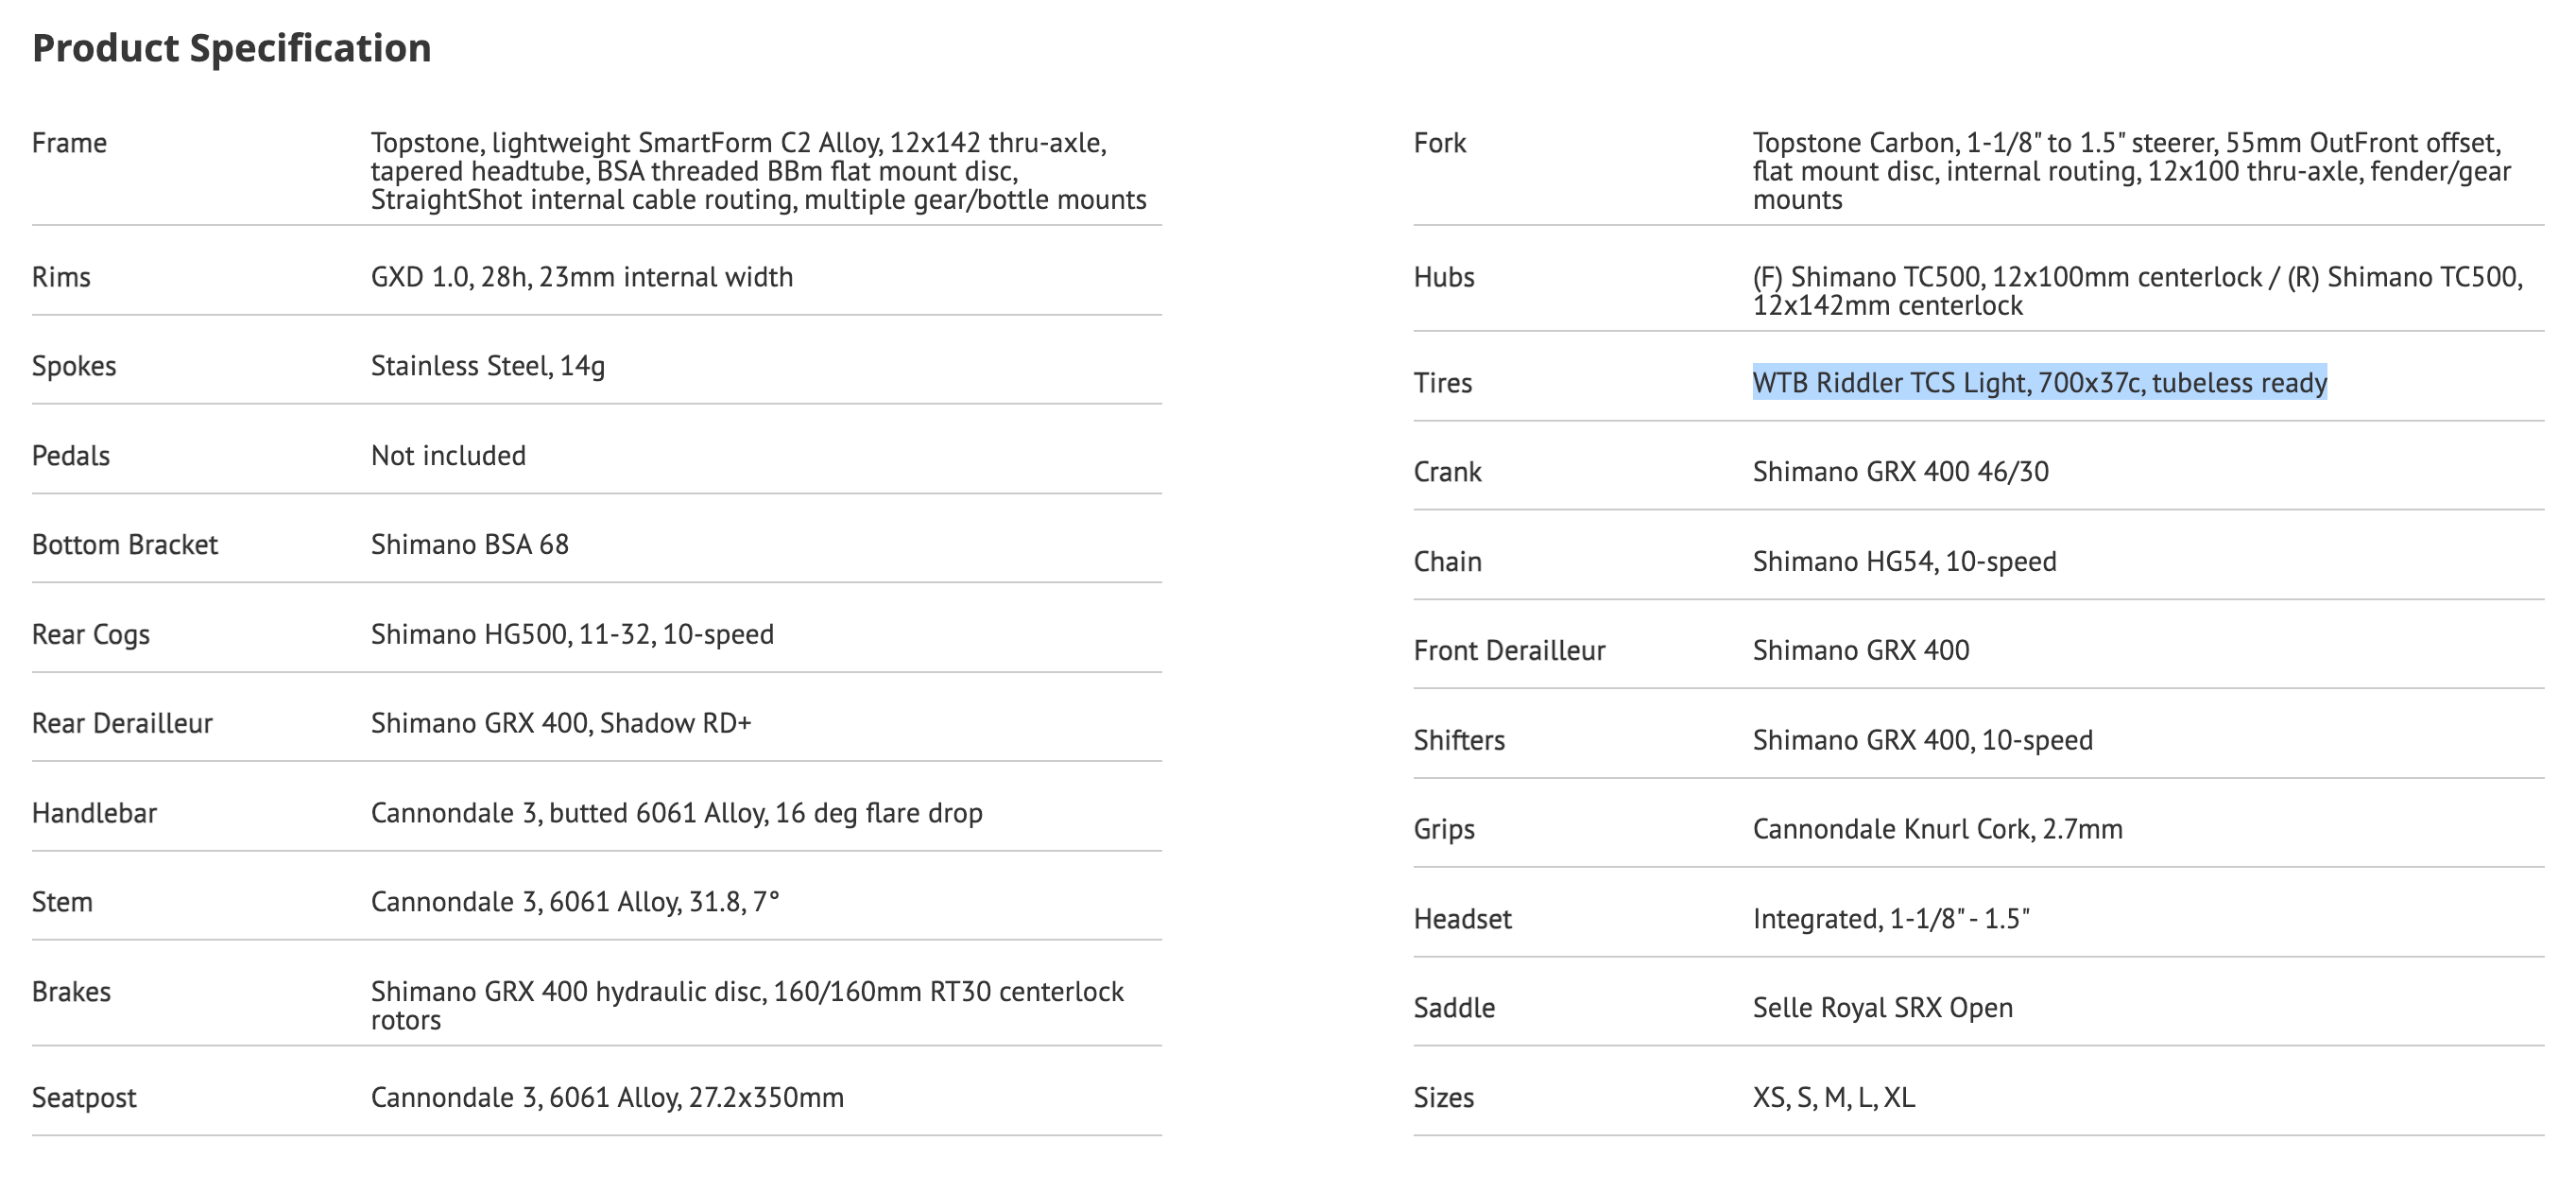Click the Shimano BSA 68 bottom bracket value
This screenshot has height=1193, width=2576.
tap(470, 544)
